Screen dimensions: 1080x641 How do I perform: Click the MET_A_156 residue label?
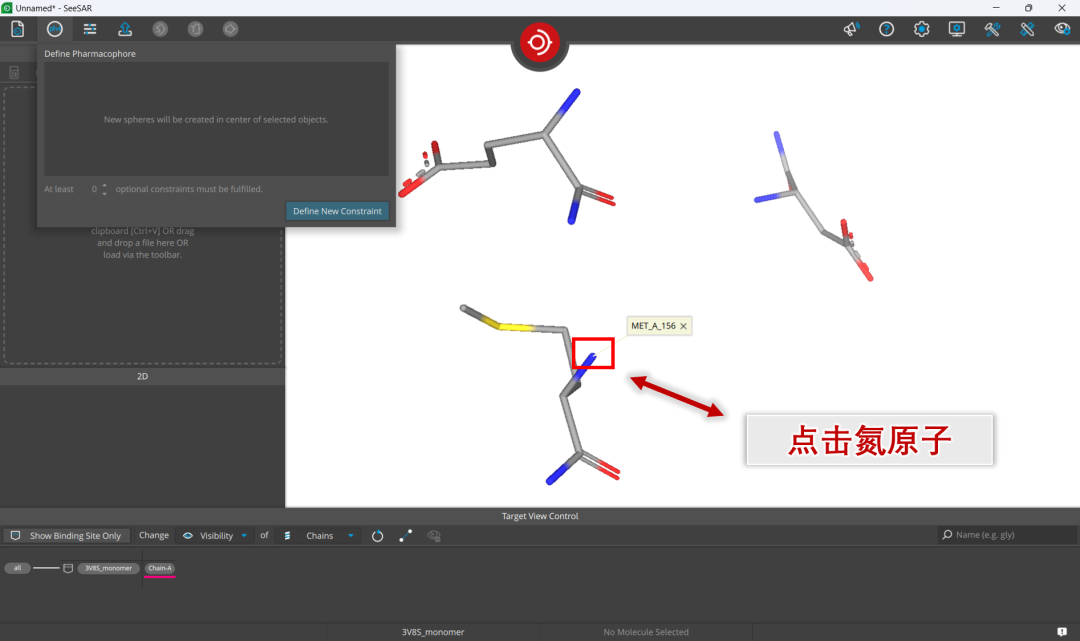(x=654, y=326)
